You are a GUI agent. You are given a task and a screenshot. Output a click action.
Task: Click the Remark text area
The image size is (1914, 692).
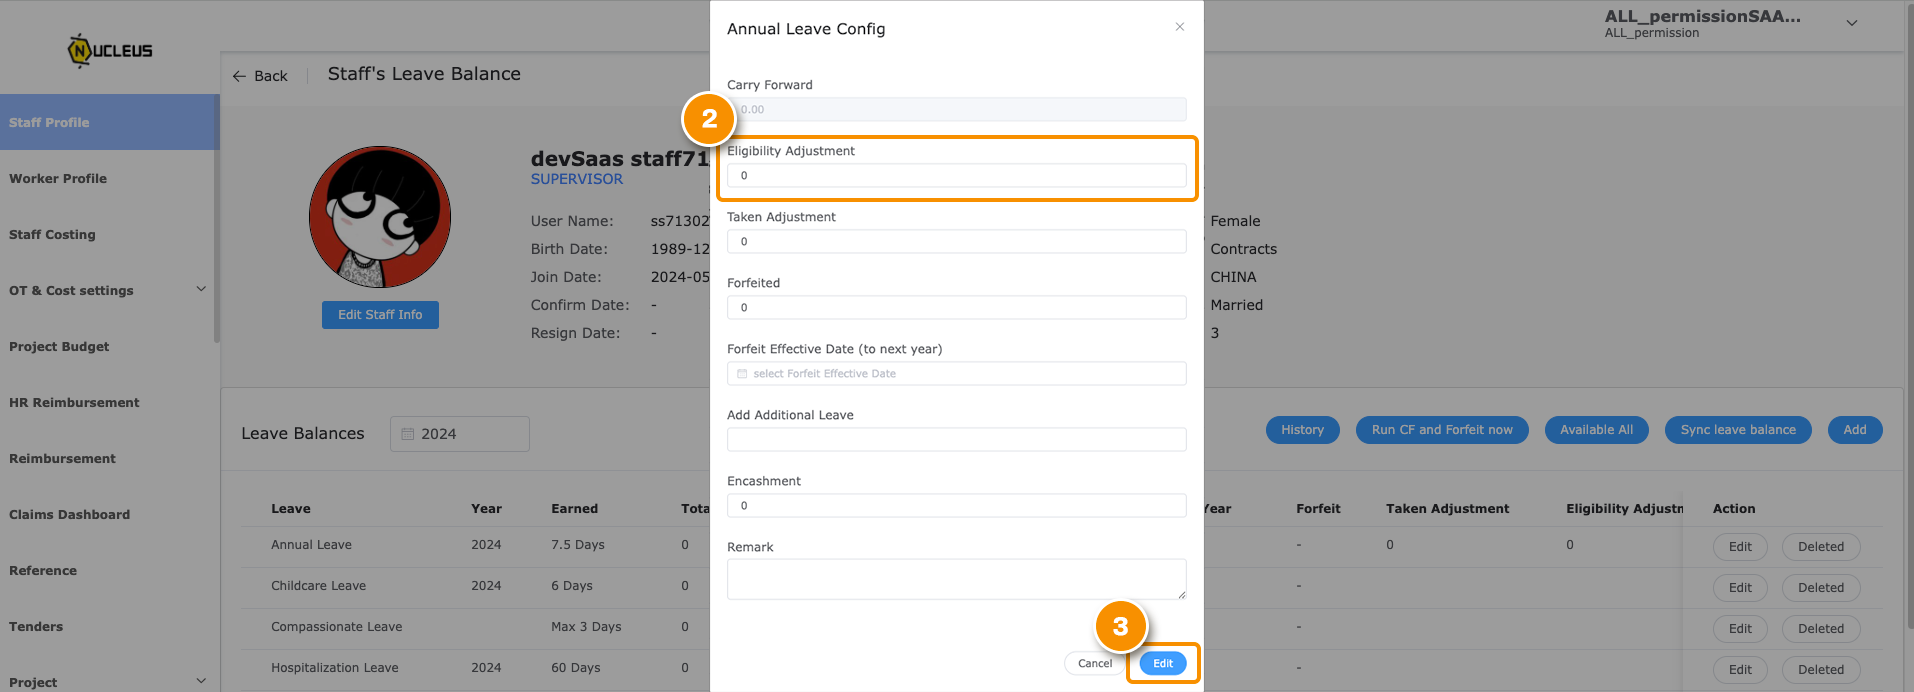tap(957, 579)
